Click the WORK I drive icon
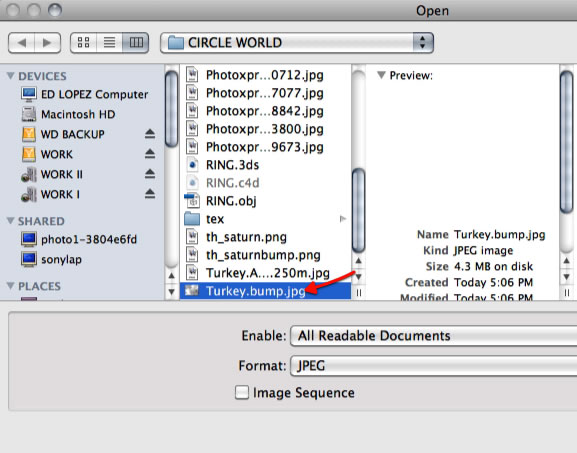This screenshot has width=577, height=453. tap(29, 194)
